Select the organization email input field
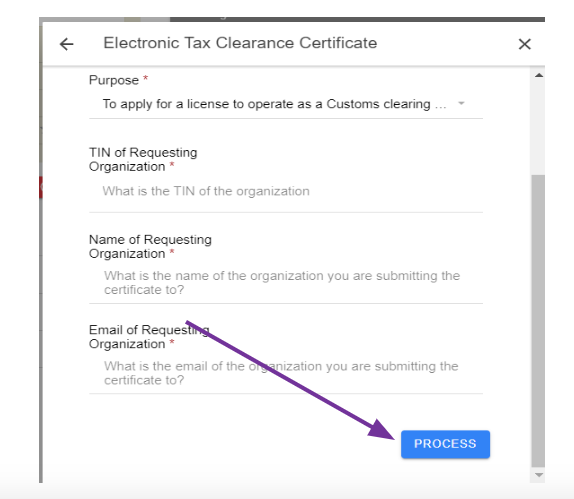 pyautogui.click(x=286, y=373)
